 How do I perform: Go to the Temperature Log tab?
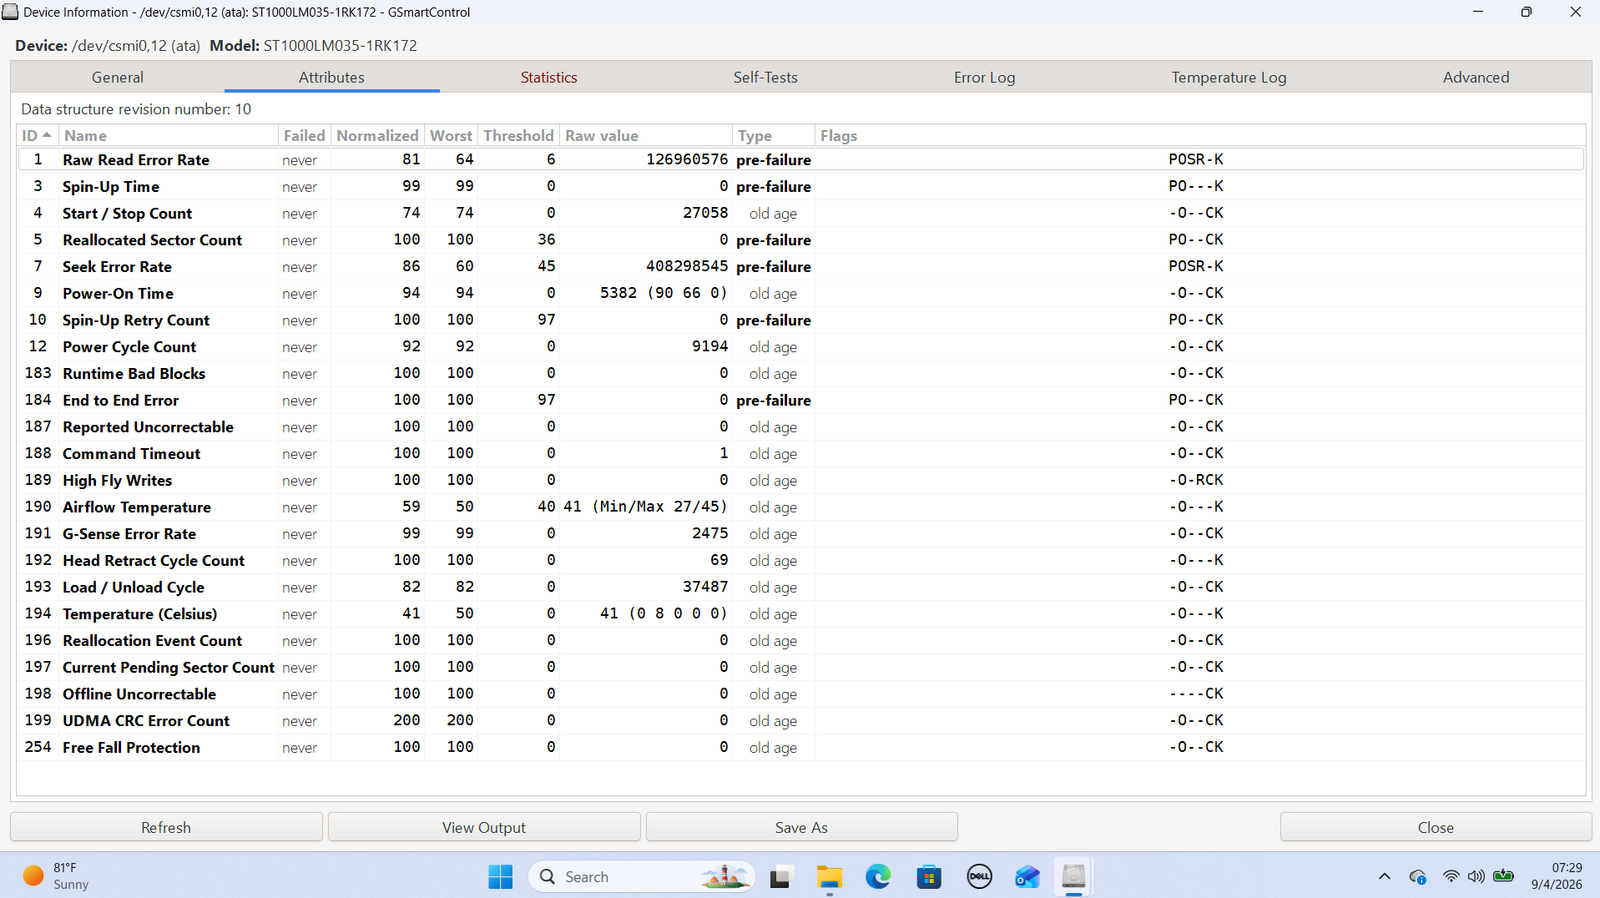coord(1229,77)
